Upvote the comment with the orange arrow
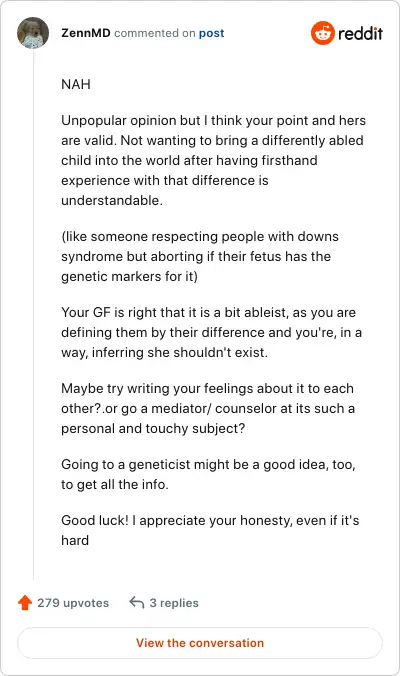400x676 pixels. (x=25, y=602)
